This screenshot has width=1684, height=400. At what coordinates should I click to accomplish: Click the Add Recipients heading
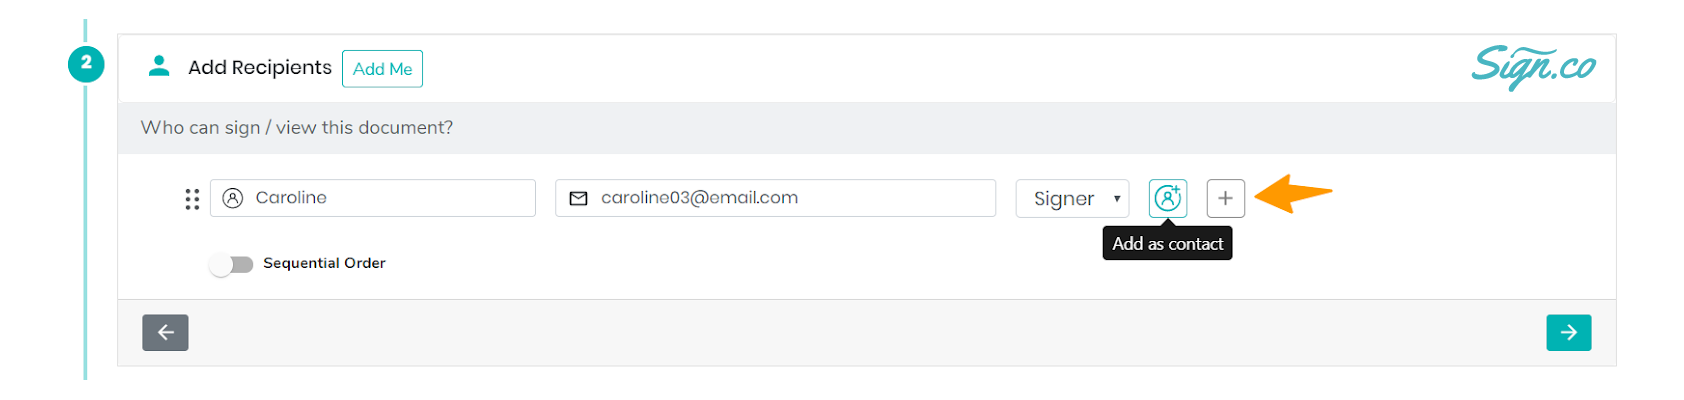click(x=260, y=67)
